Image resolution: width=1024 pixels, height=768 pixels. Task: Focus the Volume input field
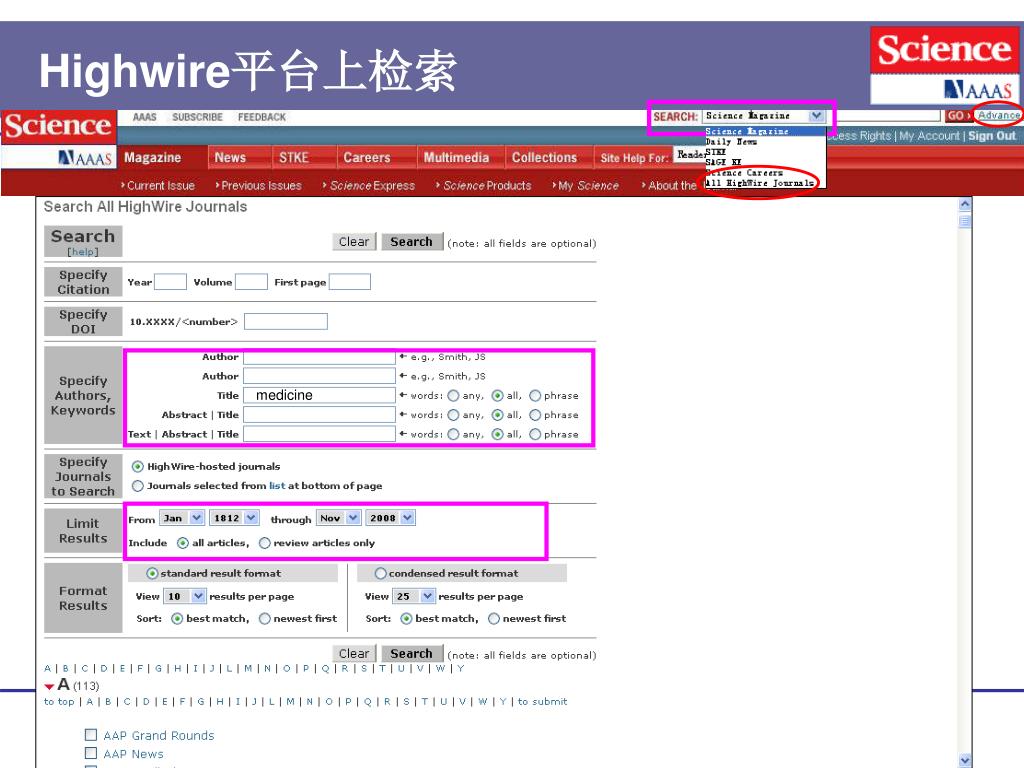coord(251,281)
